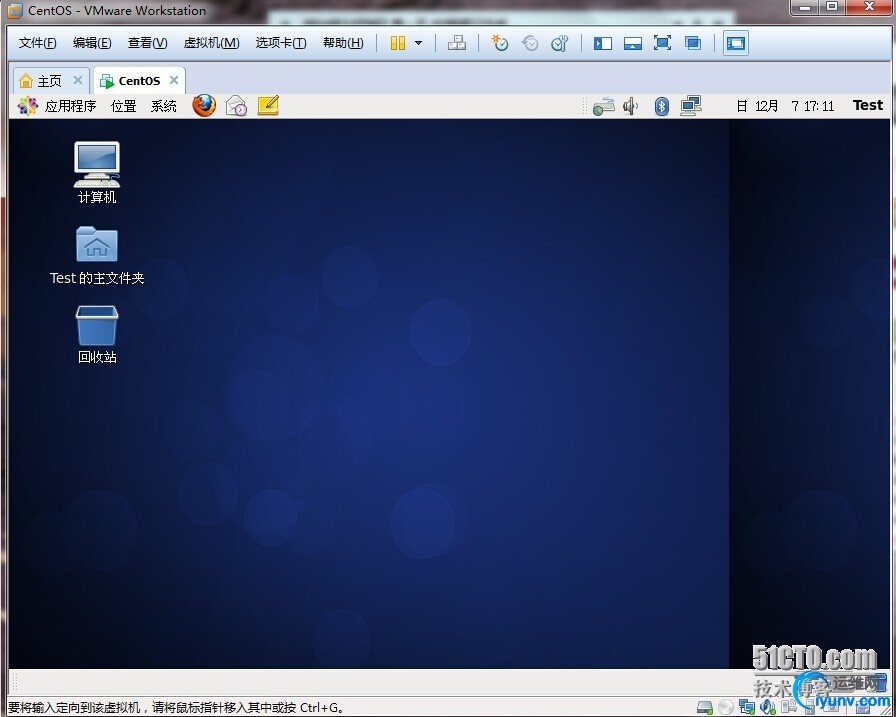
Task: Take a snapshot of the virtual machine
Action: pos(500,43)
